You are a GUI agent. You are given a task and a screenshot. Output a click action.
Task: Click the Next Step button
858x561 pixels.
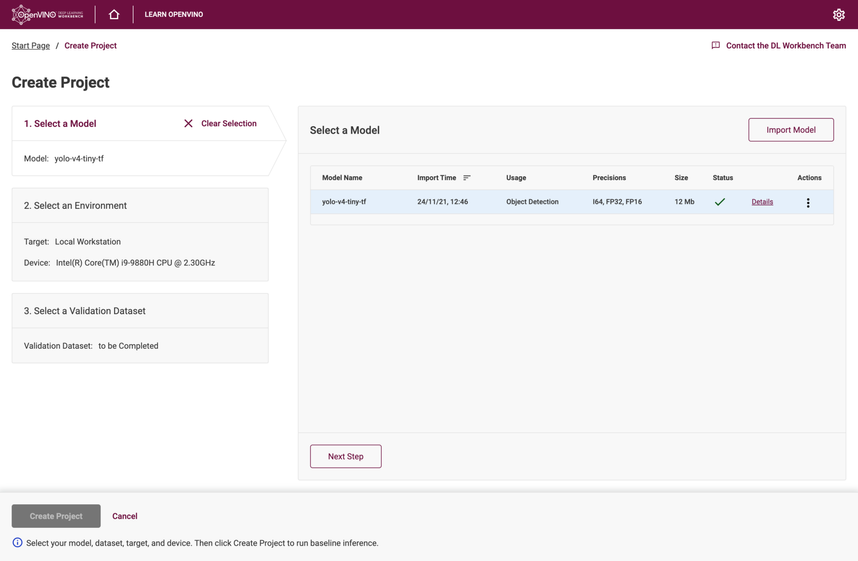346,456
